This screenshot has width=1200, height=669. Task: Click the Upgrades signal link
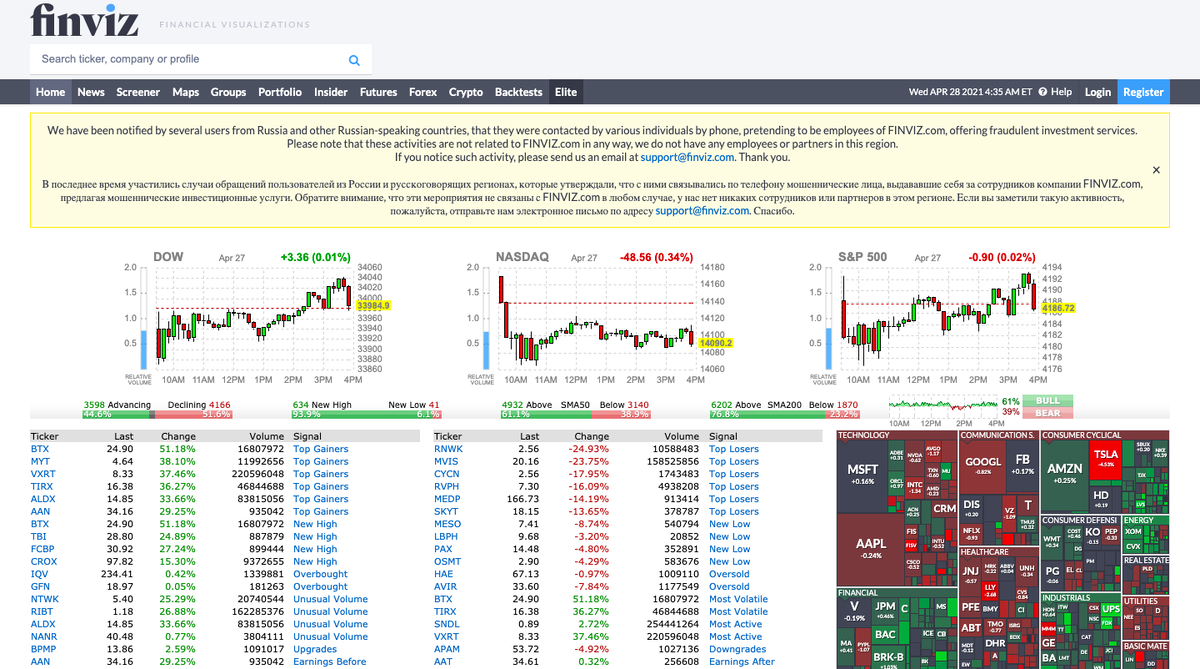click(x=315, y=649)
